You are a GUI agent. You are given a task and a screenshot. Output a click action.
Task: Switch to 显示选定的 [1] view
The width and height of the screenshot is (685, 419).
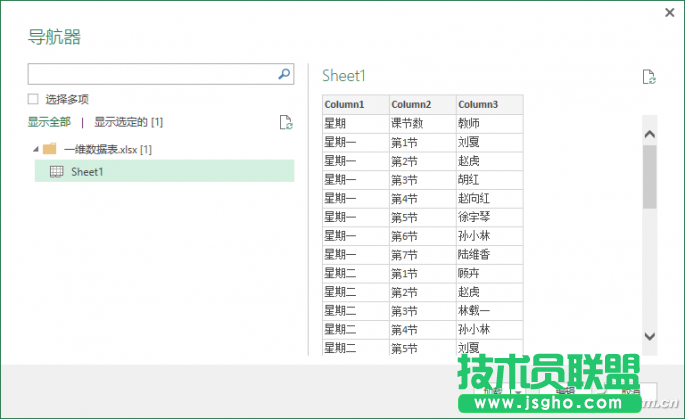click(128, 122)
